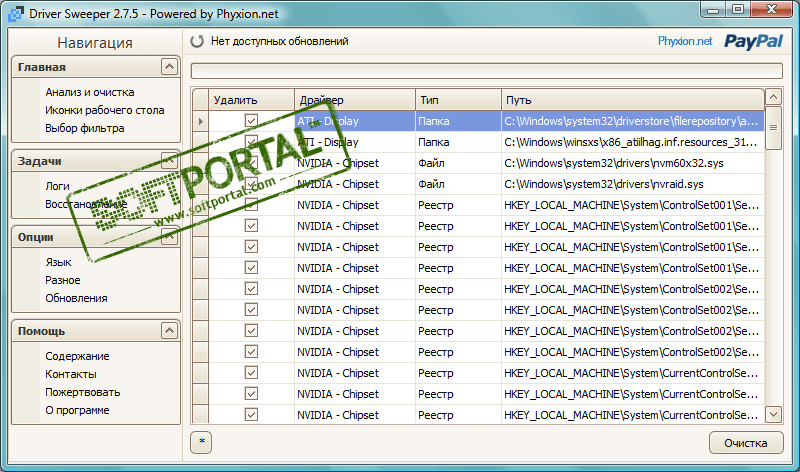The height and width of the screenshot is (472, 800).
Task: Open the Контакты help page
Action: click(70, 374)
